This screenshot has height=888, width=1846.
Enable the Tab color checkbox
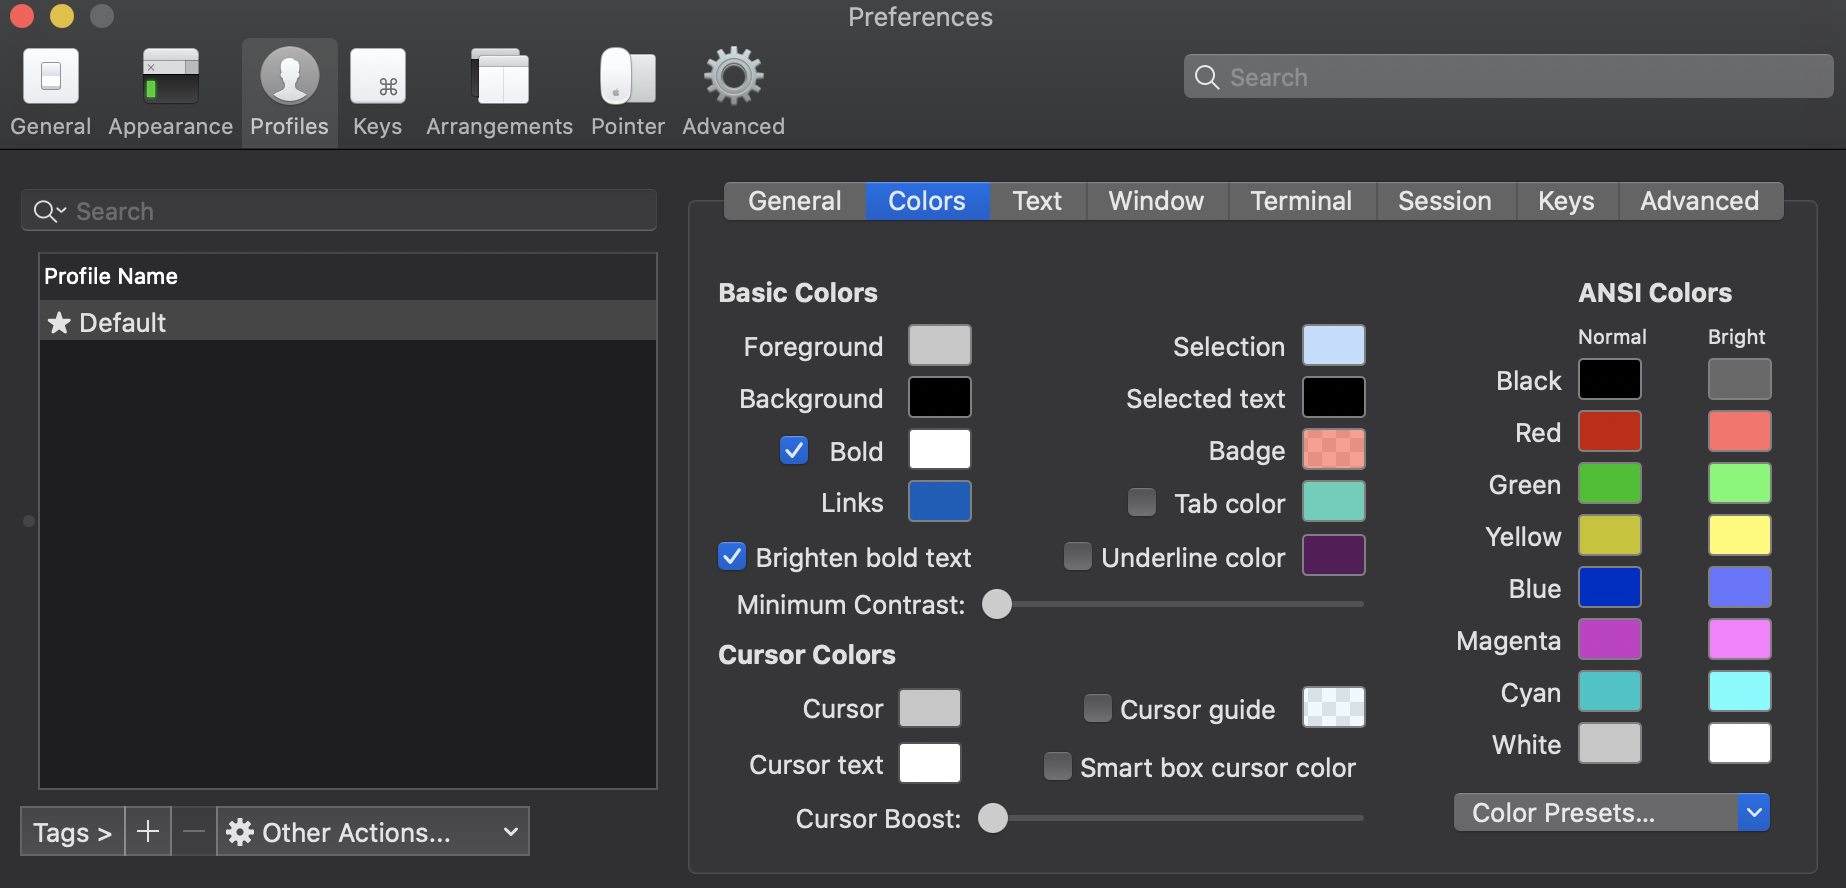[1142, 502]
